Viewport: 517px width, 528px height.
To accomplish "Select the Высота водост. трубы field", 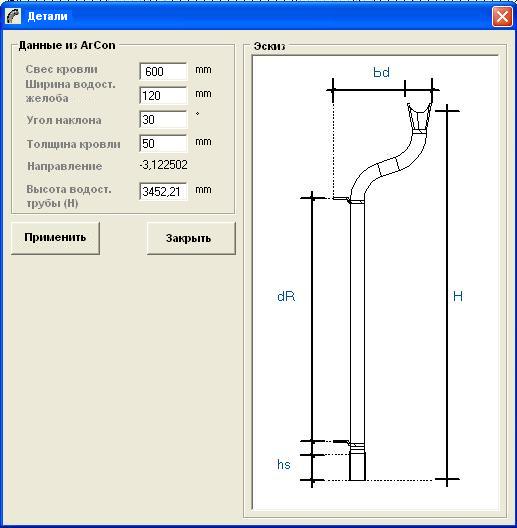I will pos(163,191).
